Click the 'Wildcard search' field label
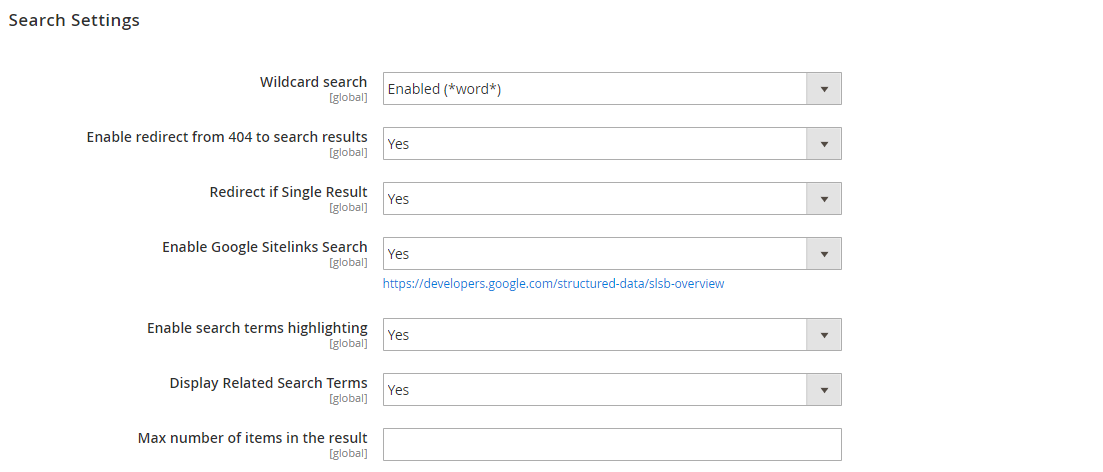1103x472 pixels. [x=314, y=82]
